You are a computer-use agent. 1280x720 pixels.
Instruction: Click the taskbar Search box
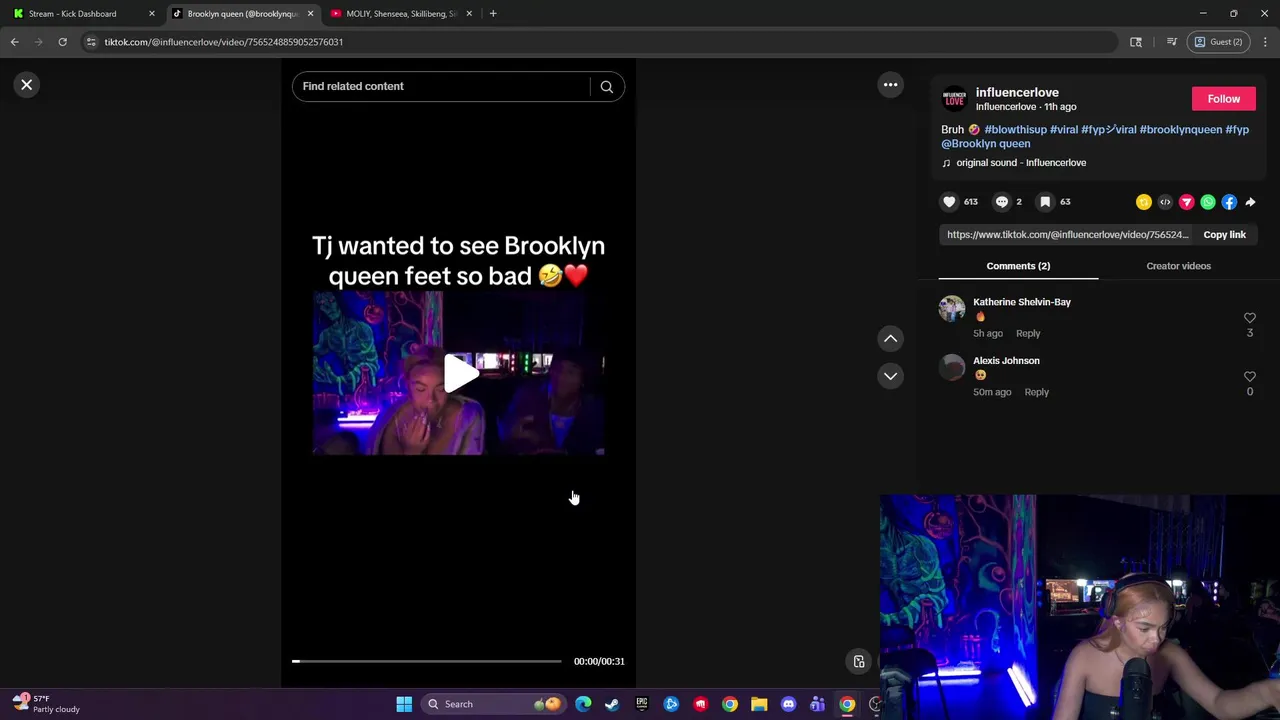(x=494, y=704)
